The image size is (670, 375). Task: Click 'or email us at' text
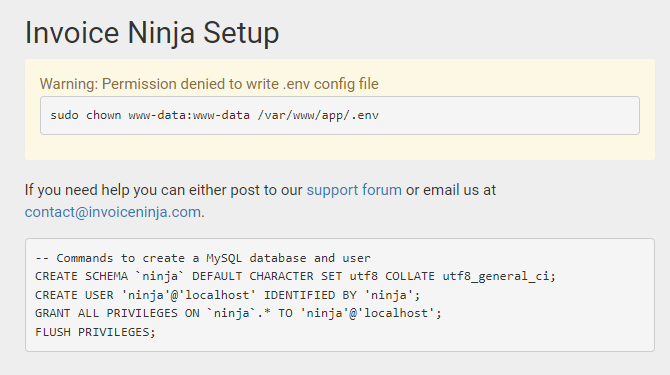pos(451,190)
